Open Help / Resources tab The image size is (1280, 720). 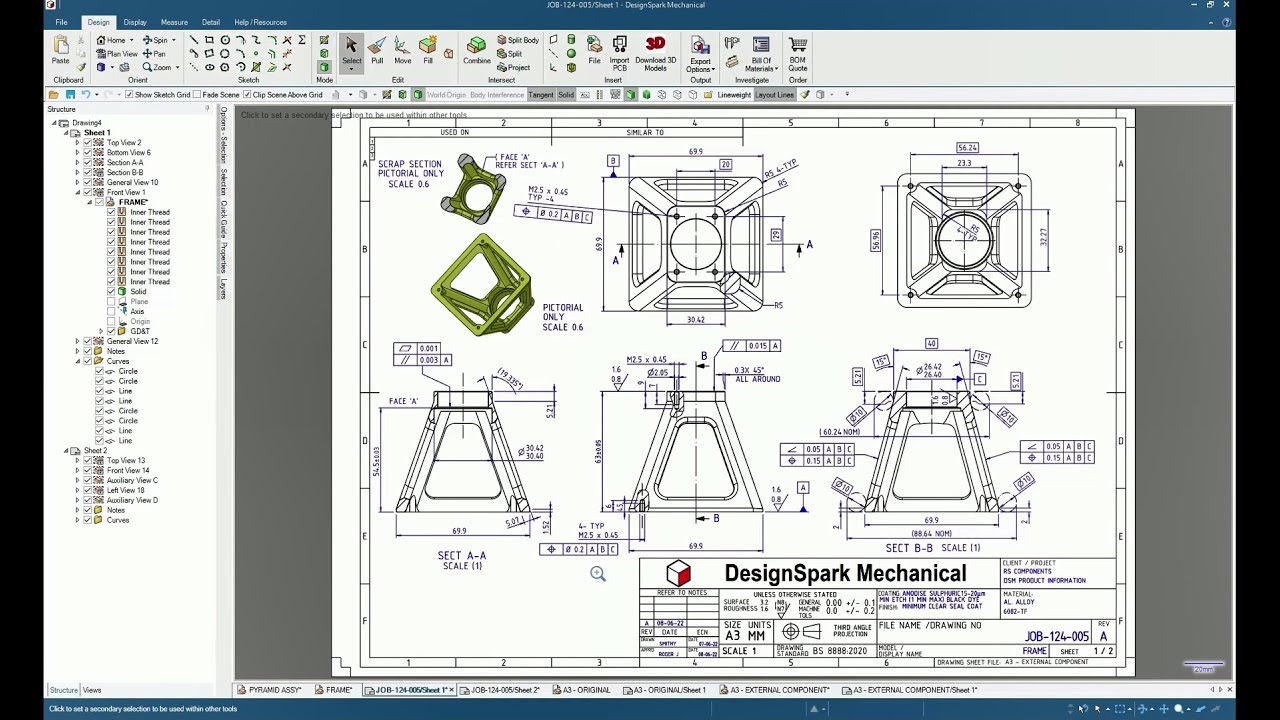260,22
